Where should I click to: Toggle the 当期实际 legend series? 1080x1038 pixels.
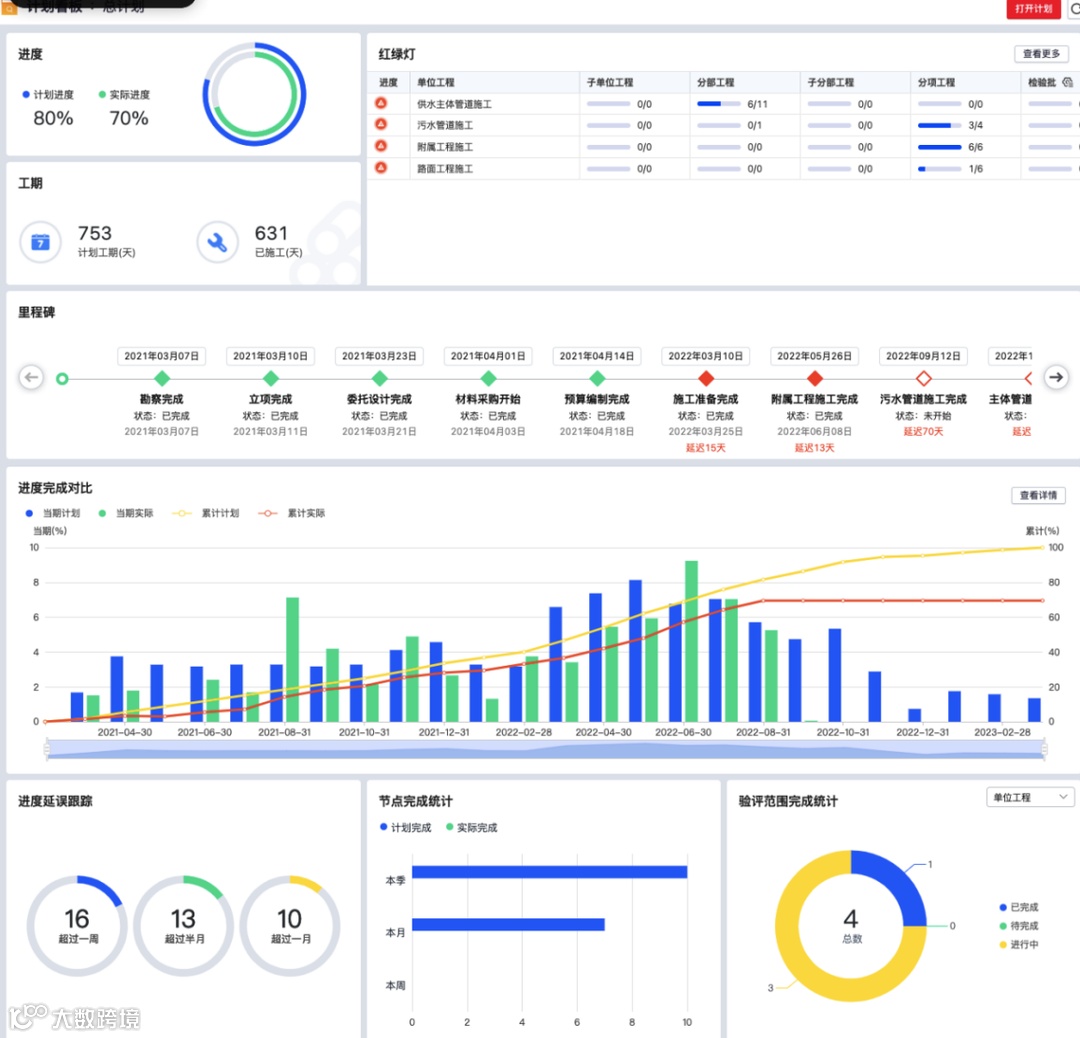(x=126, y=513)
